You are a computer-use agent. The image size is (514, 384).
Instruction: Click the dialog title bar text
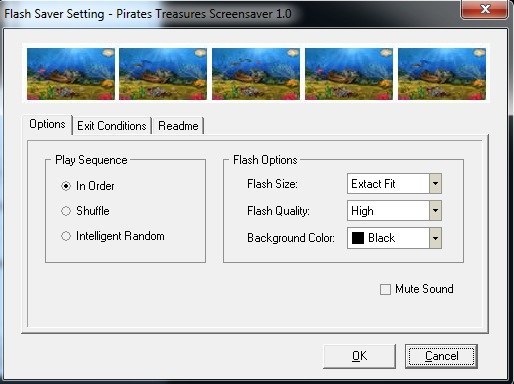click(x=148, y=14)
